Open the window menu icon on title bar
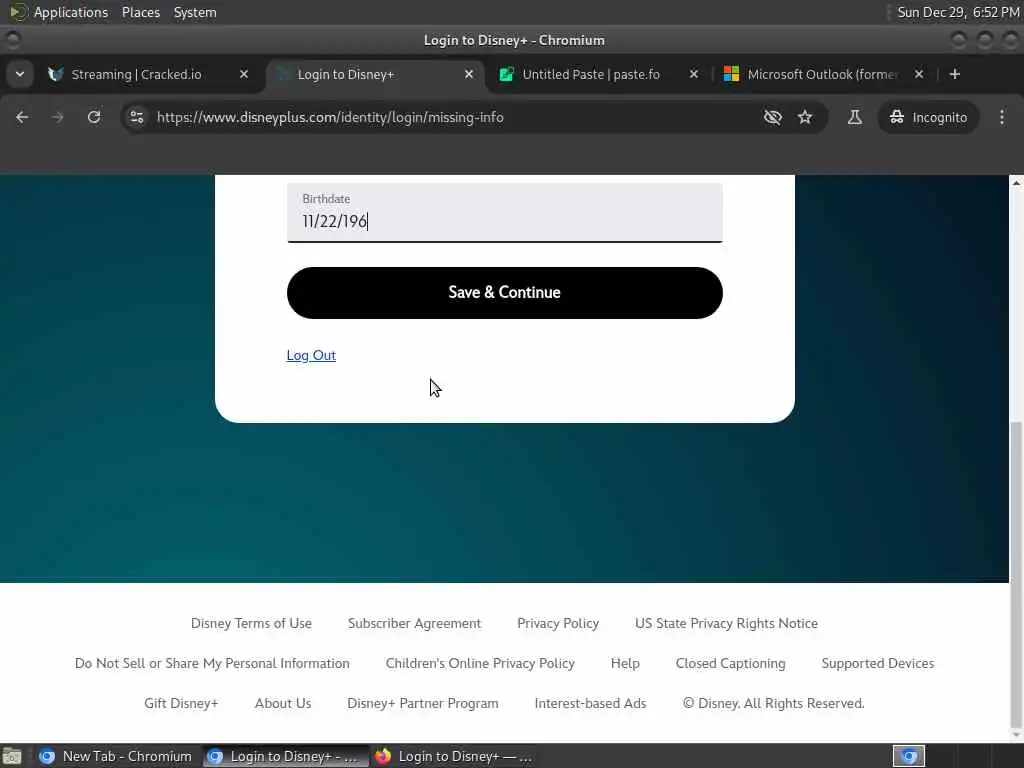 [x=13, y=40]
